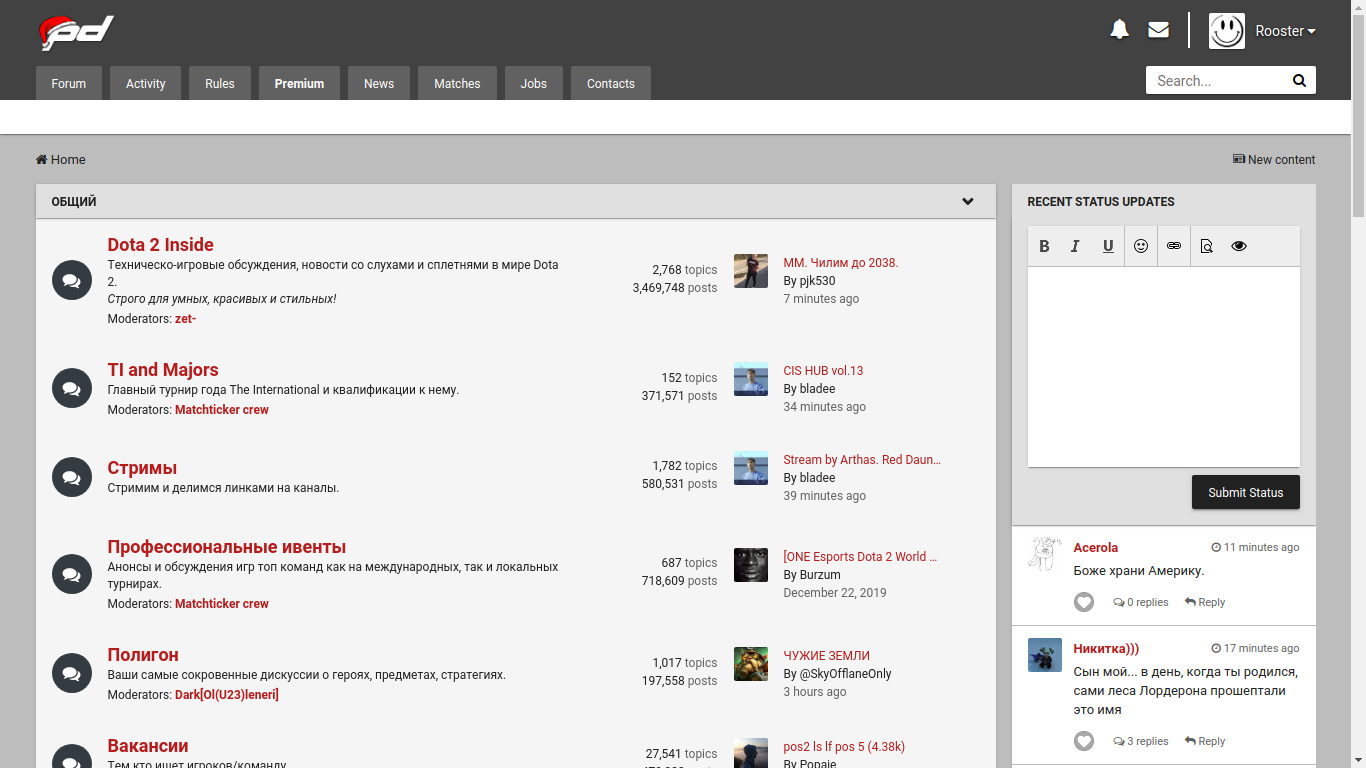Go to the Matches tab
Screen dimensions: 1366x768
(x=457, y=84)
